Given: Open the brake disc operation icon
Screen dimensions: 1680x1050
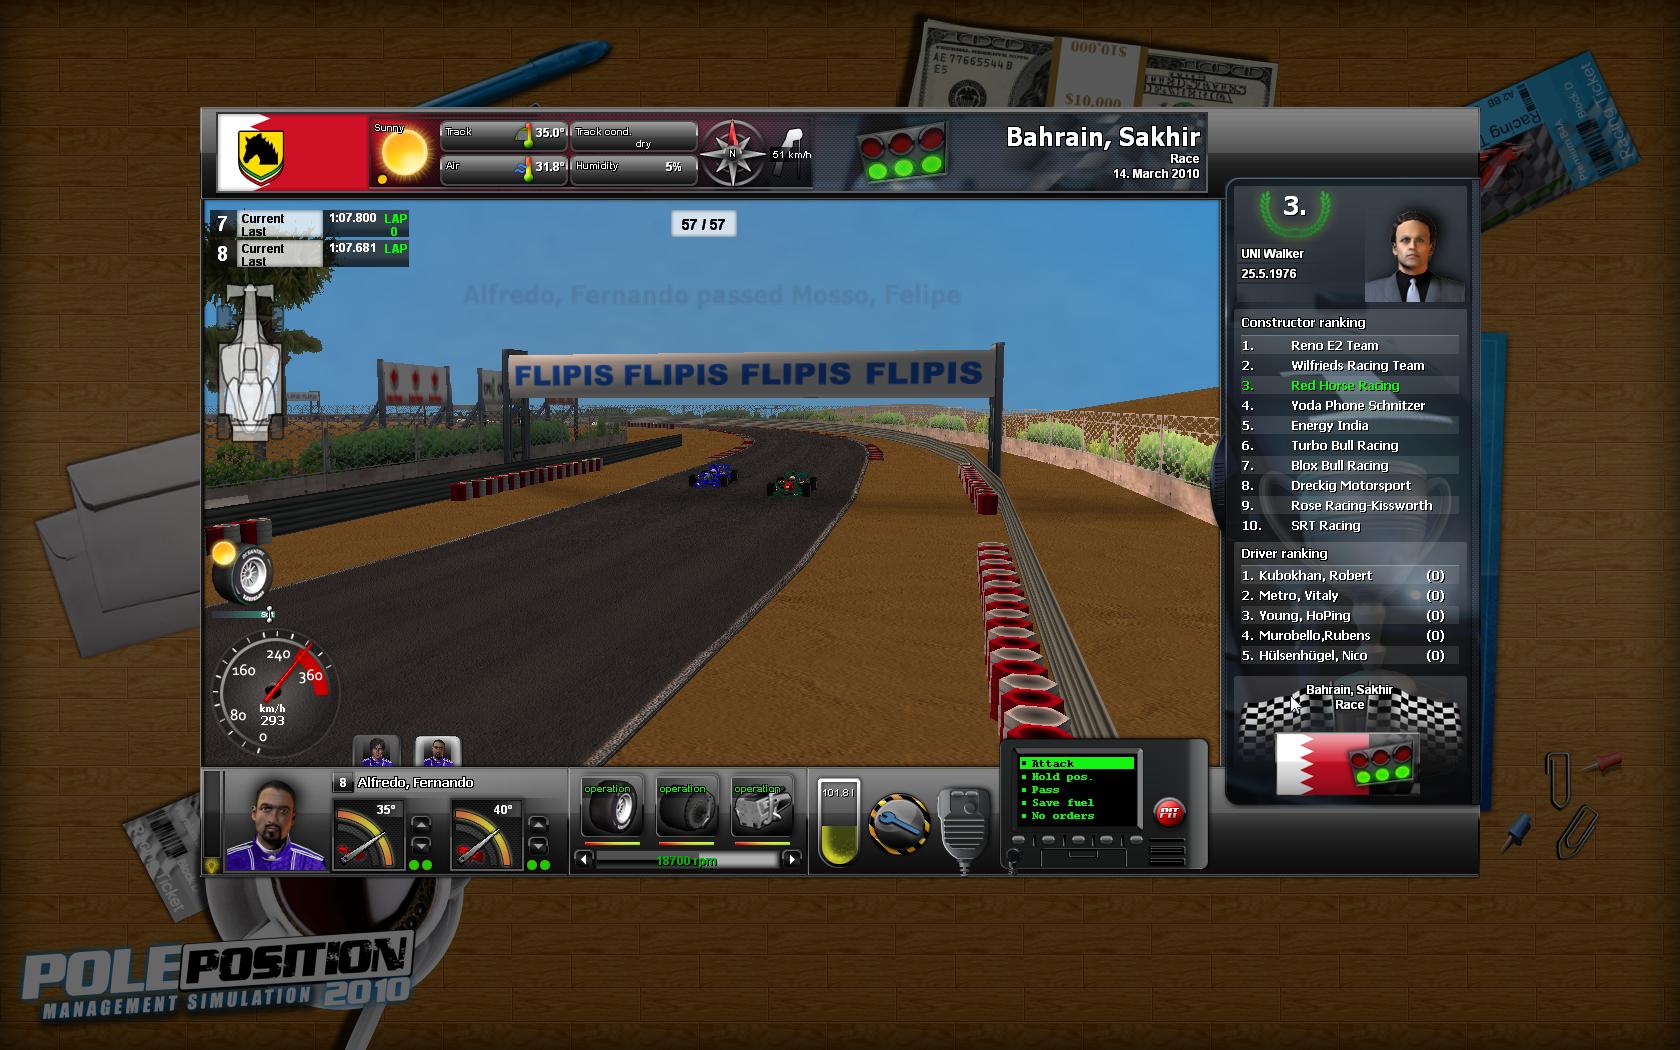Looking at the screenshot, I should pyautogui.click(x=686, y=808).
